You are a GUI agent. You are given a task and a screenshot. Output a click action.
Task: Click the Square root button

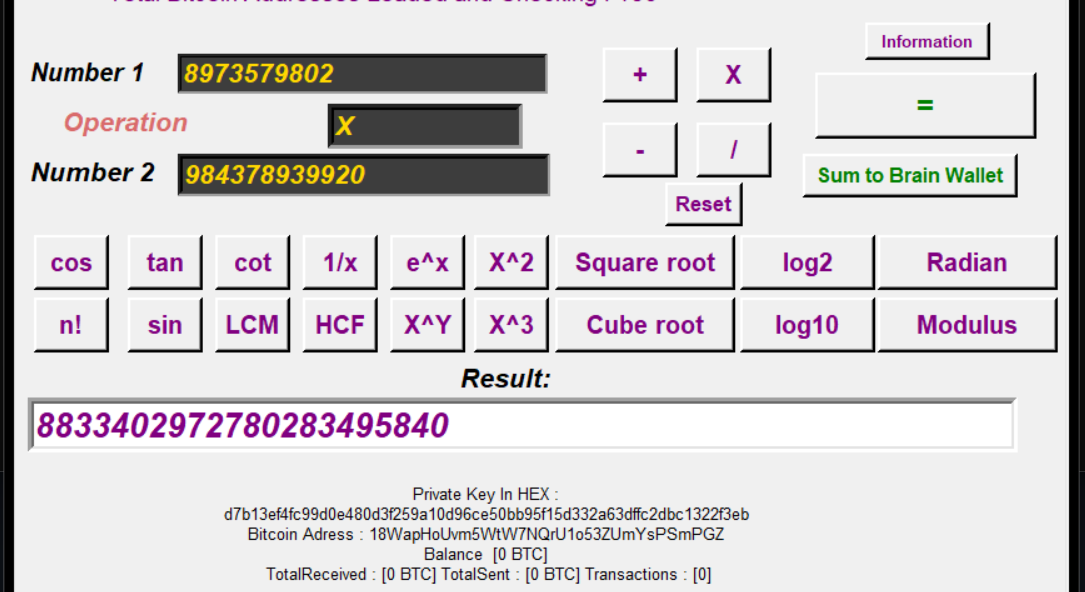[645, 263]
